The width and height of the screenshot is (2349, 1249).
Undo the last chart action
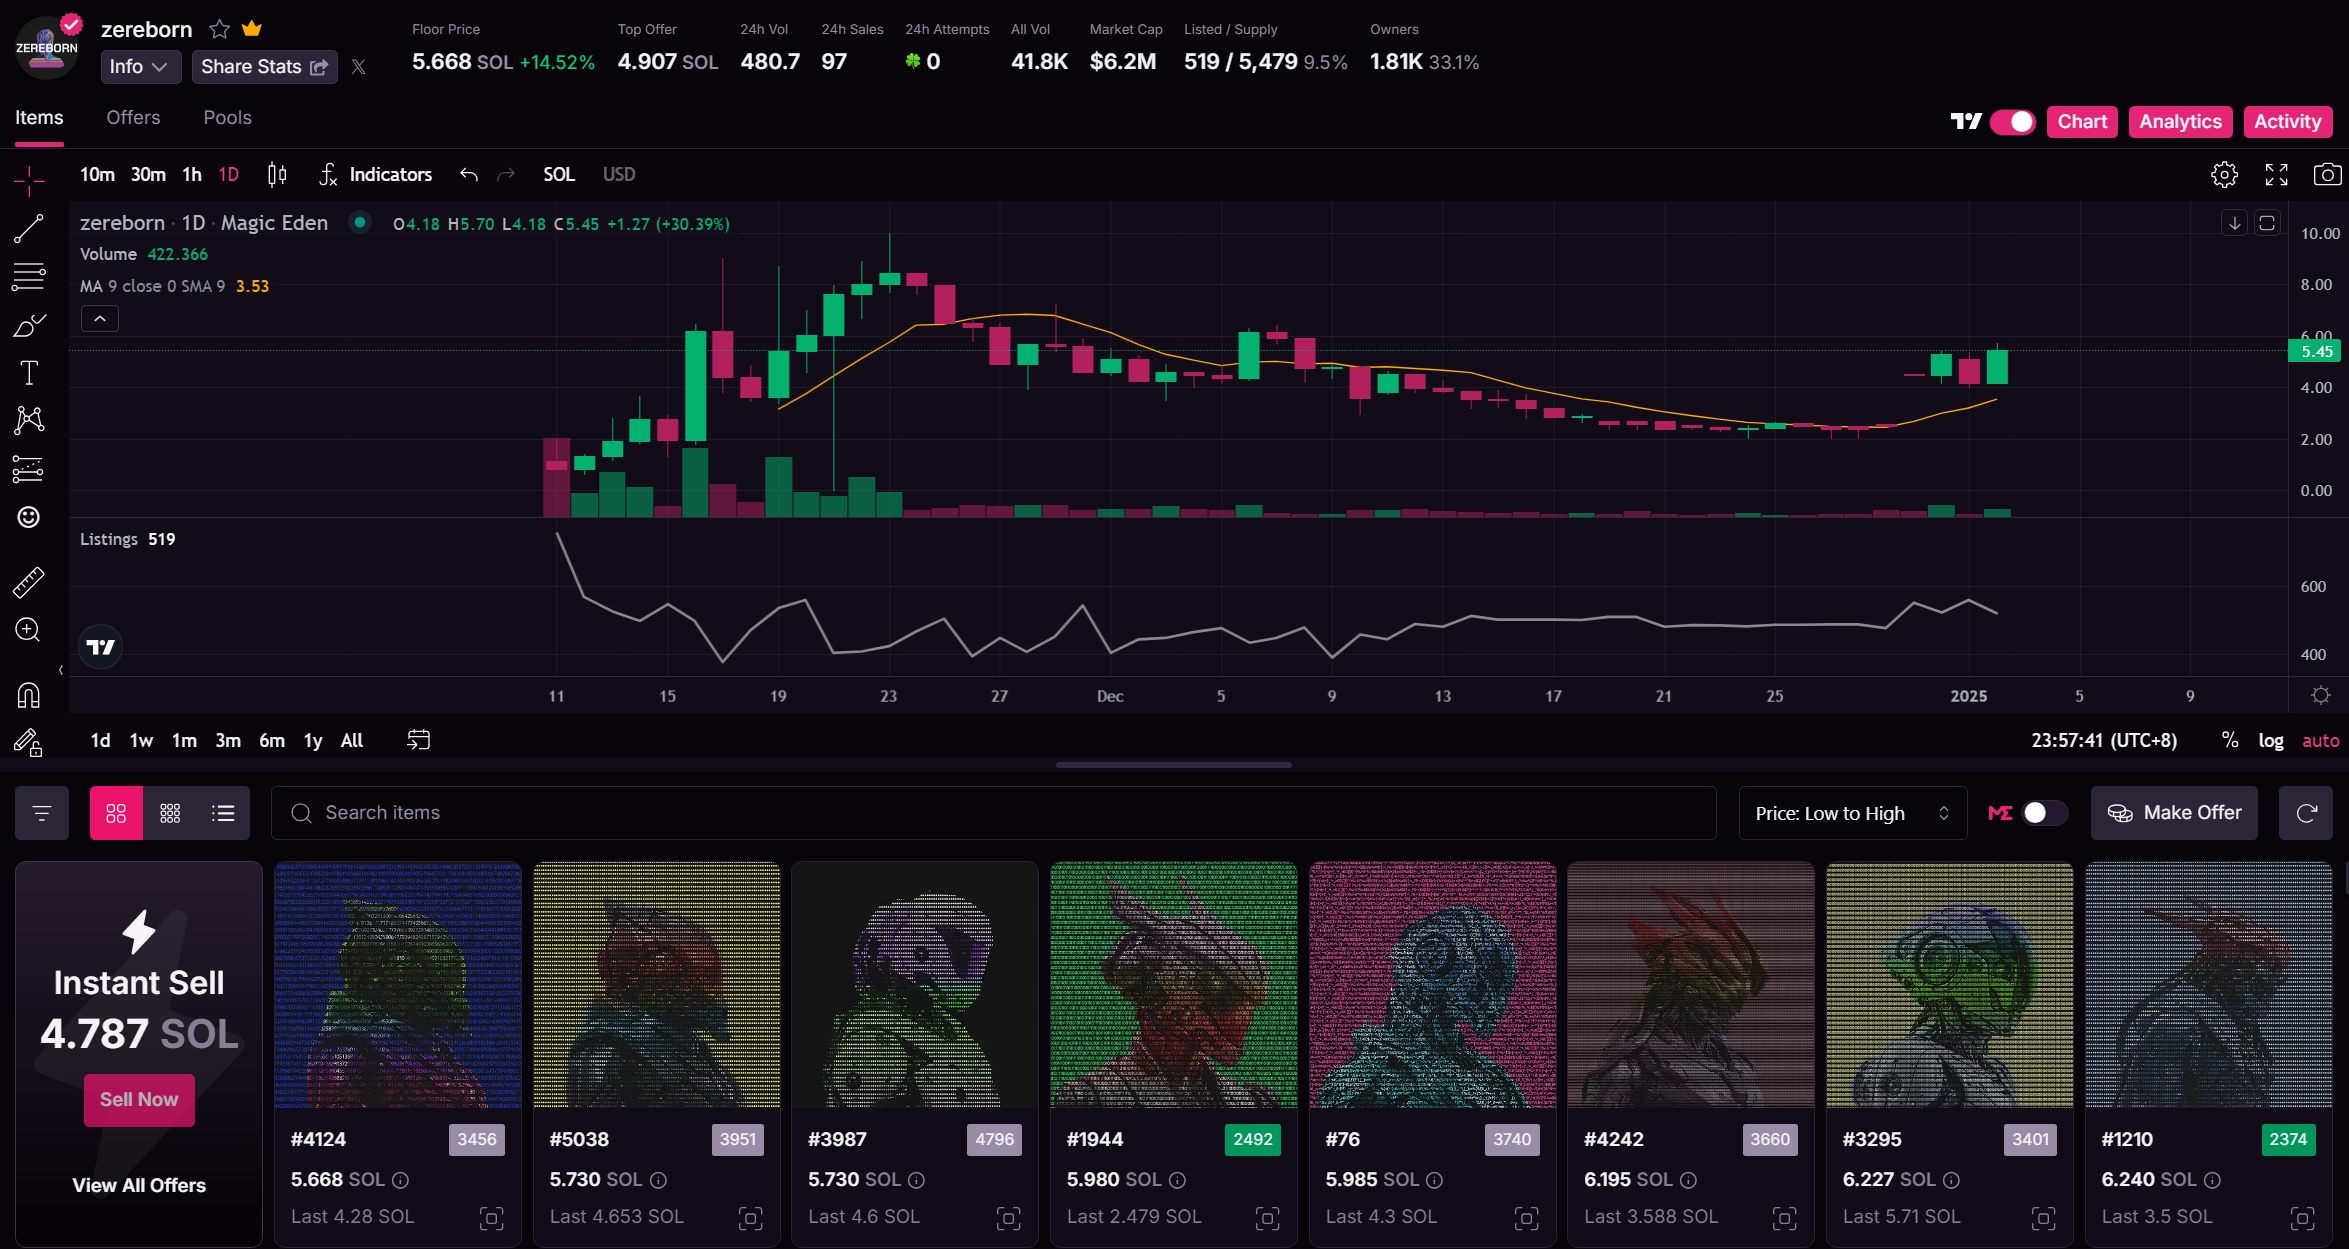point(469,175)
